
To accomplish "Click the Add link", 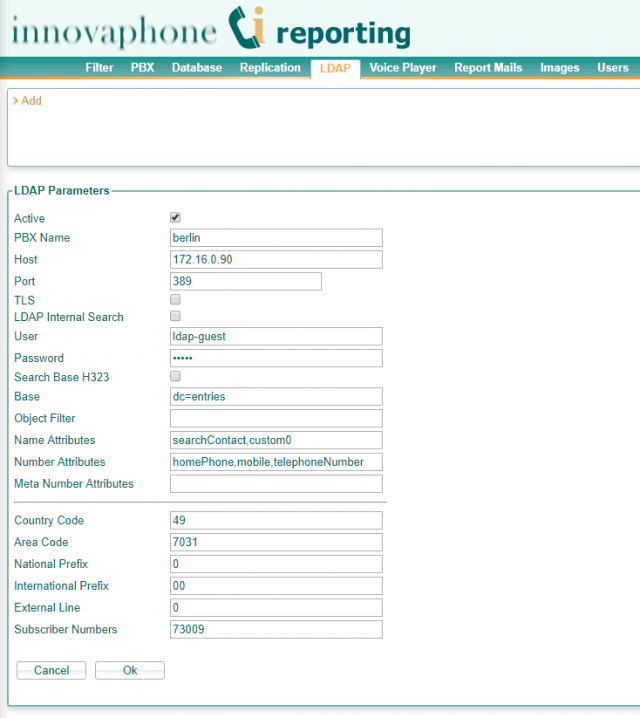I will (31, 101).
